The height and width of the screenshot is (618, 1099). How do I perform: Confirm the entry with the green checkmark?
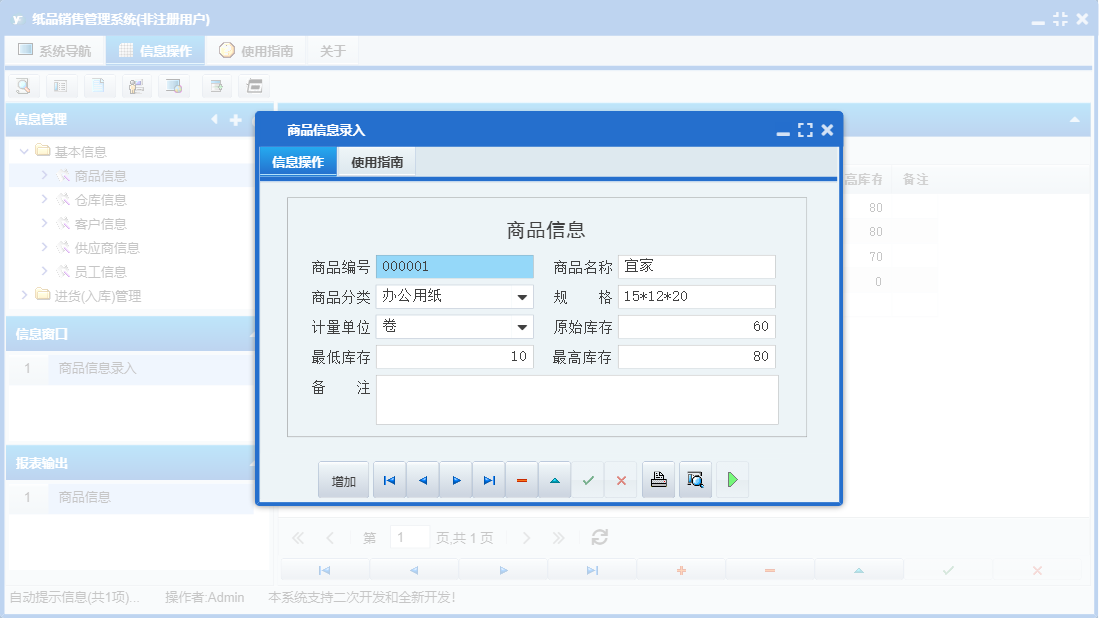coord(588,479)
